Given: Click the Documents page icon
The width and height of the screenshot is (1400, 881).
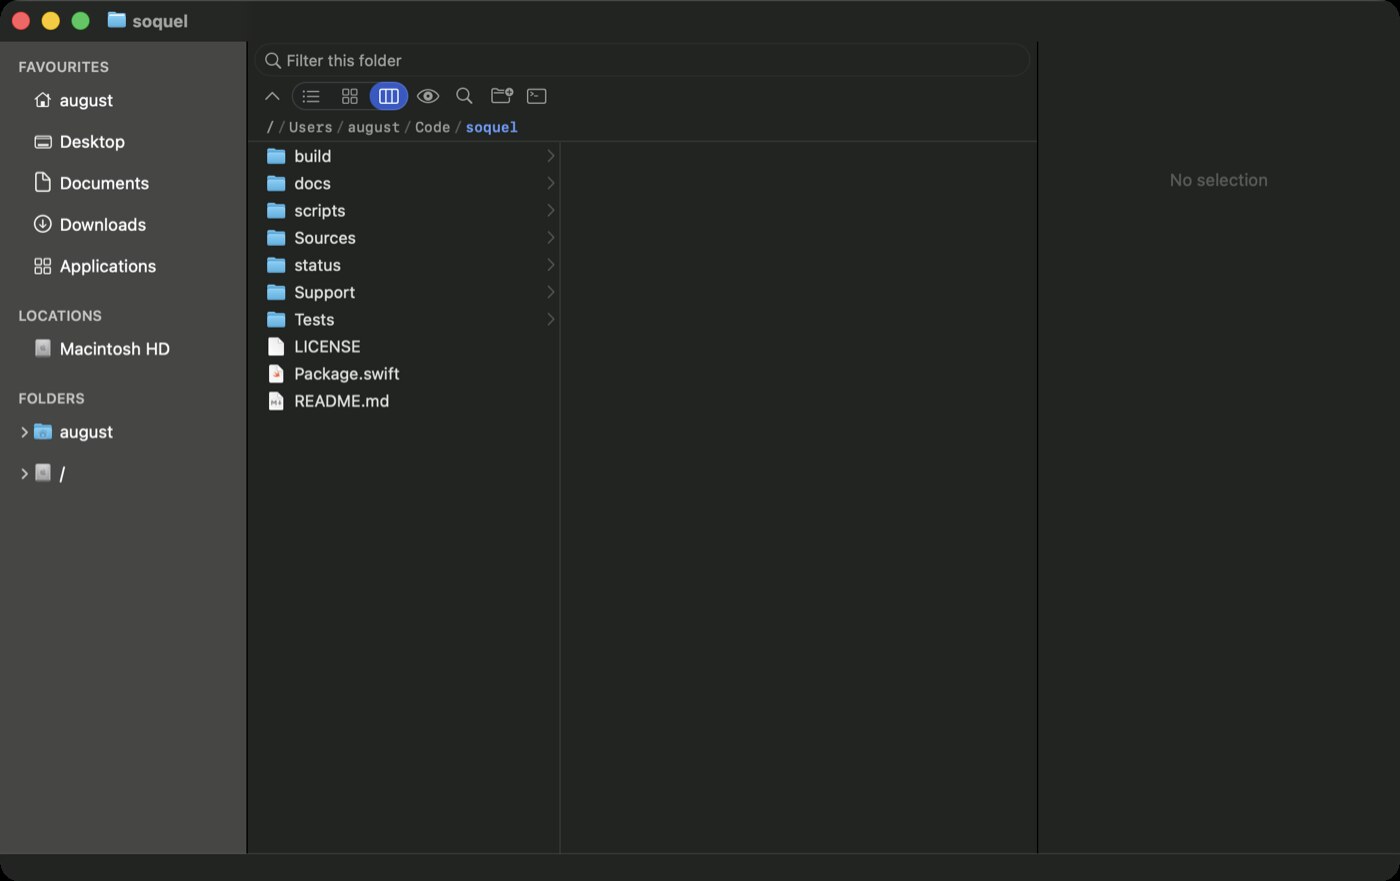Looking at the screenshot, I should pos(42,182).
